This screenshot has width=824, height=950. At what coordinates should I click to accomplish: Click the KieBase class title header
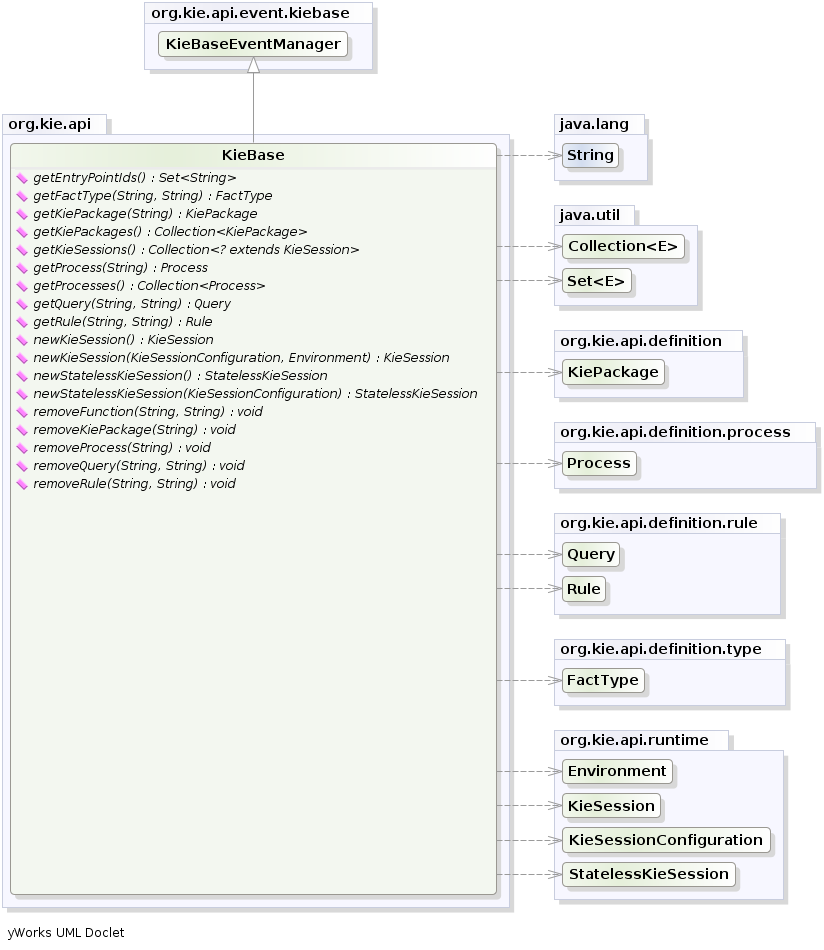tap(253, 155)
